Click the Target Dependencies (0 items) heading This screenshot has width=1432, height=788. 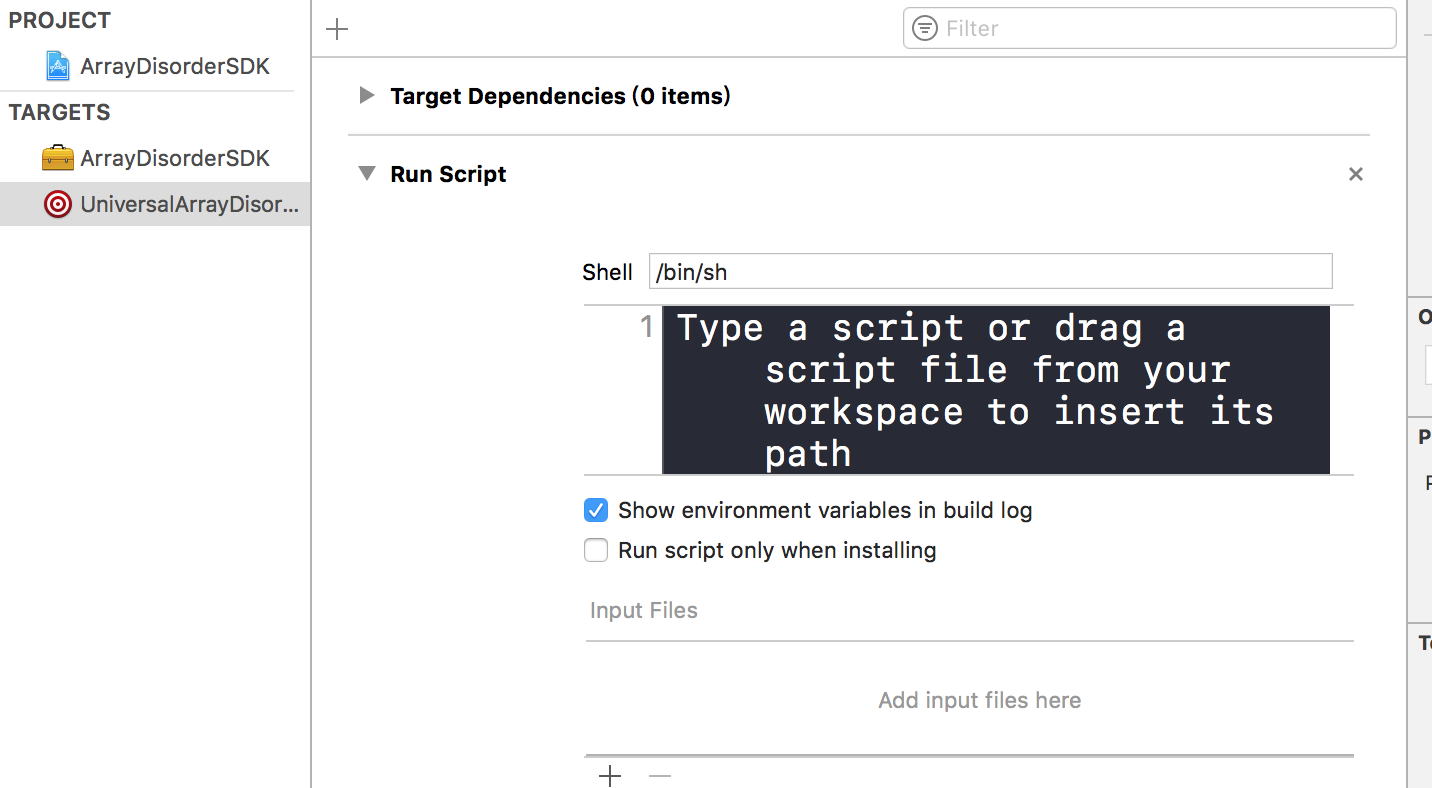tap(560, 96)
